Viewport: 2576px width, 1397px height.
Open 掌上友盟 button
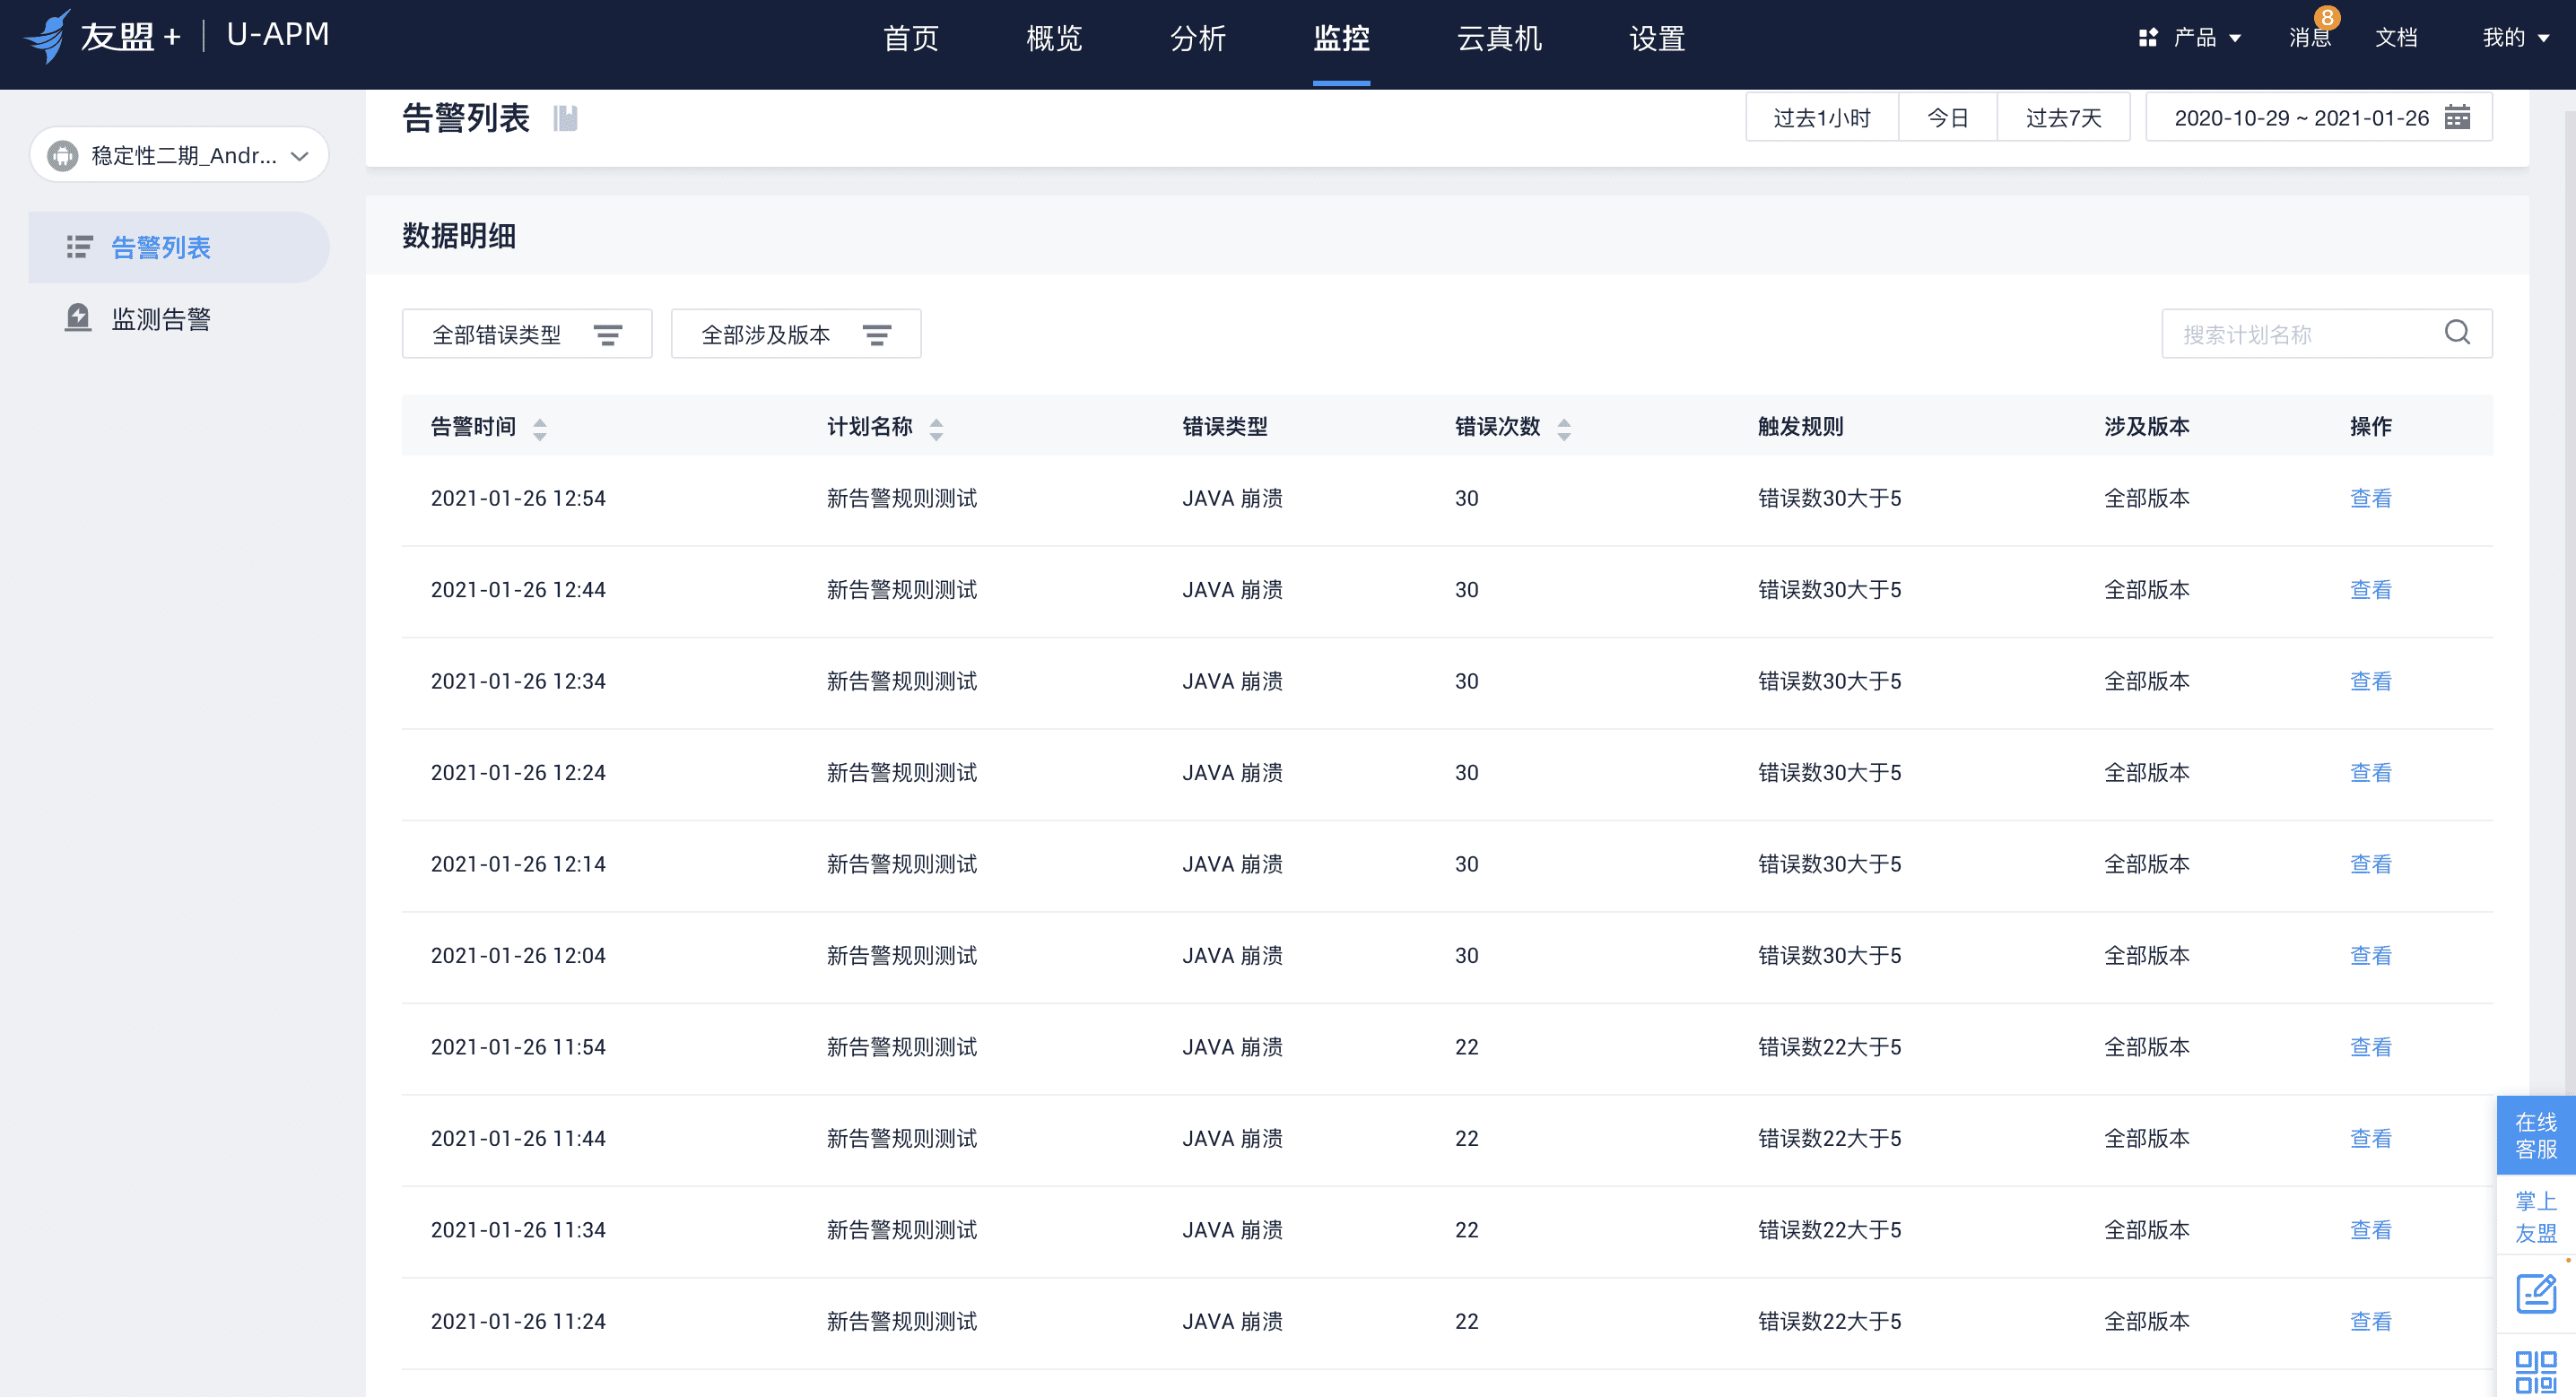(x=2536, y=1216)
